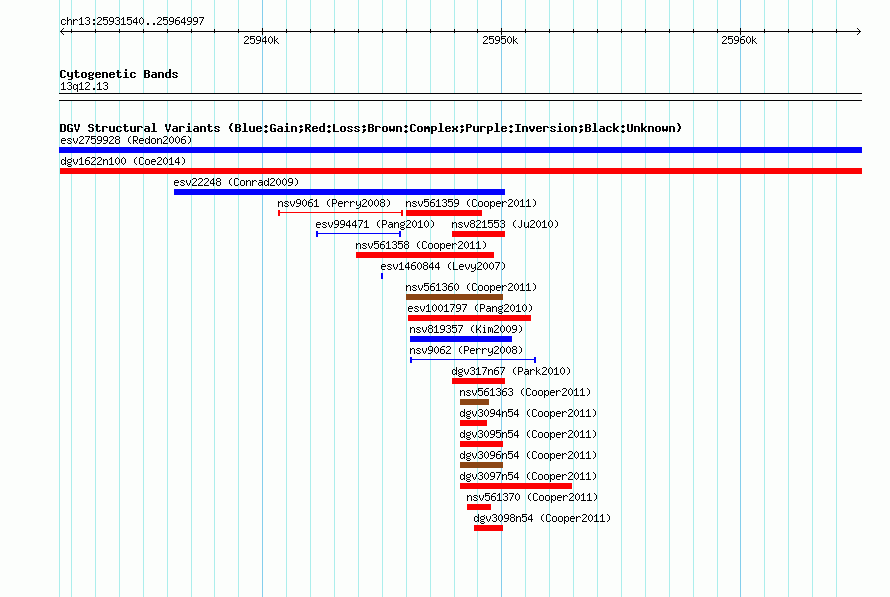Viewport: 890px width, 597px height.
Task: Click the 25940k ruler label
Action: pos(261,40)
